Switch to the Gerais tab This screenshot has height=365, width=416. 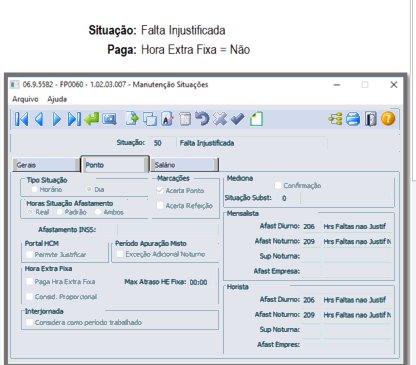click(46, 165)
